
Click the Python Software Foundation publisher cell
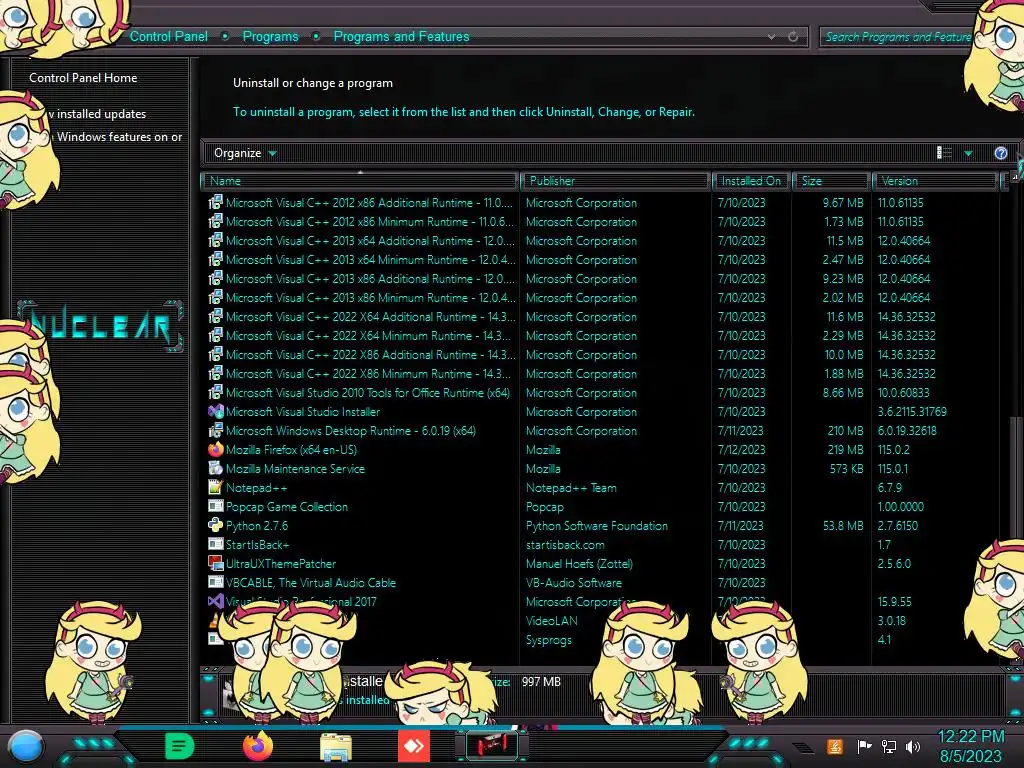pyautogui.click(x=597, y=525)
